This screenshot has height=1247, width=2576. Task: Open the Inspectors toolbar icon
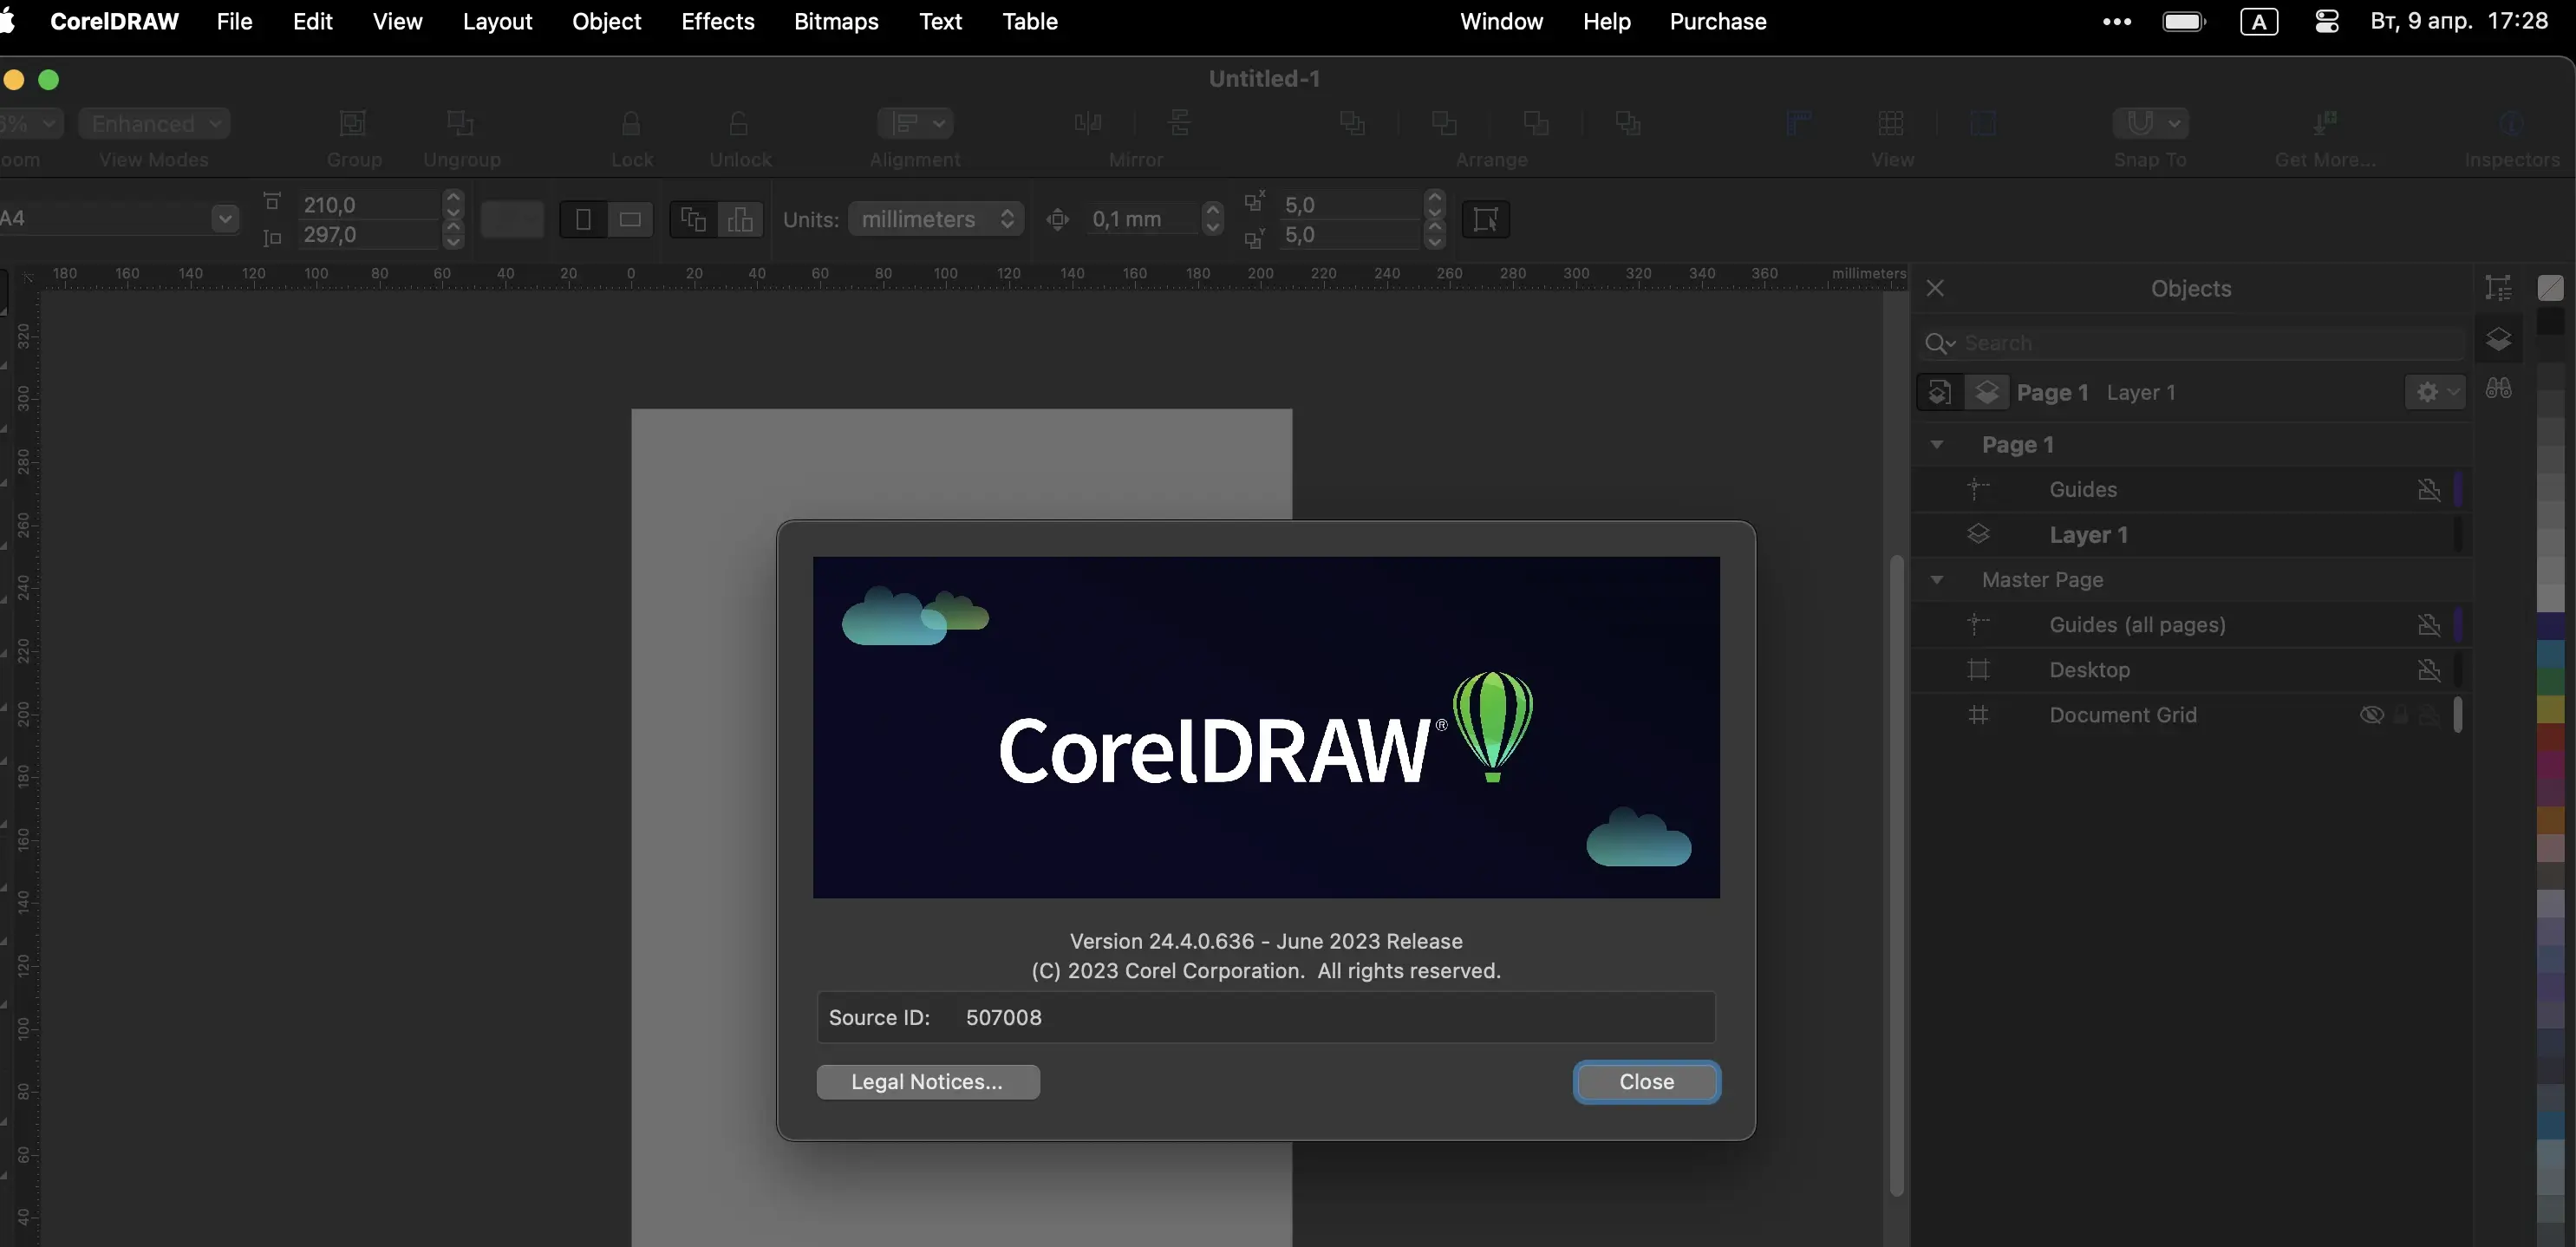point(2511,123)
